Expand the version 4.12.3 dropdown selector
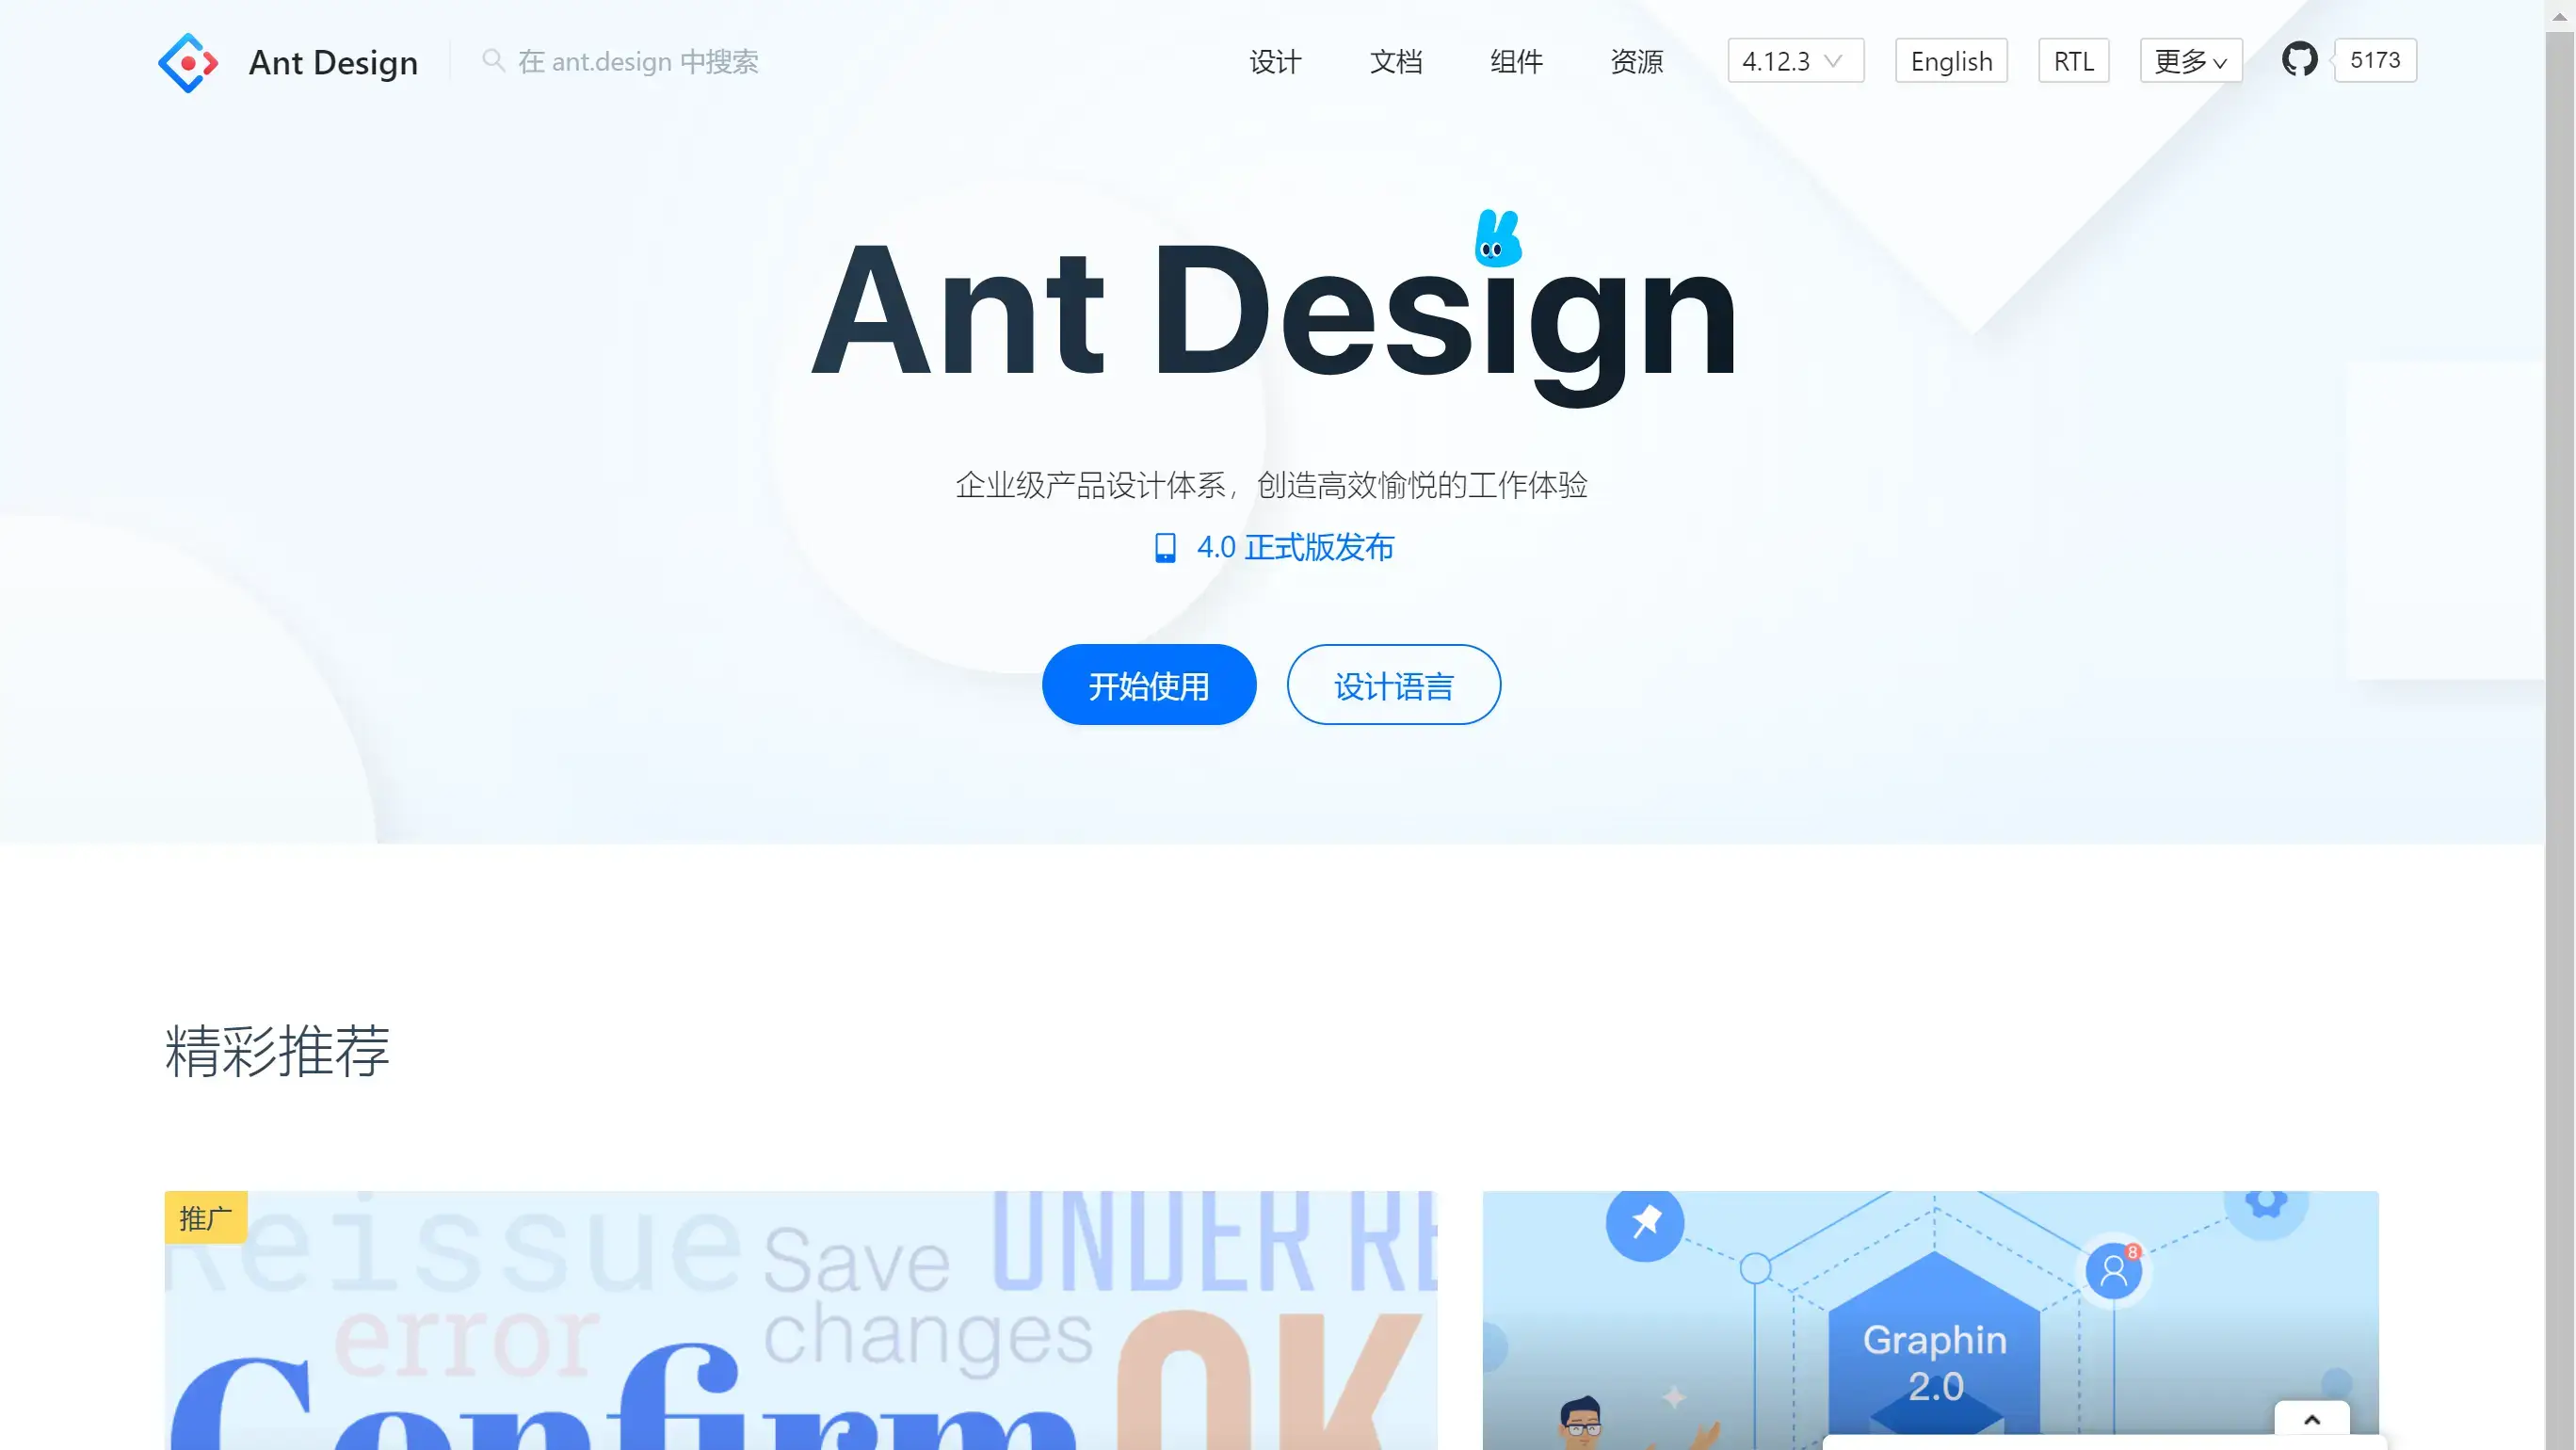 (1794, 60)
